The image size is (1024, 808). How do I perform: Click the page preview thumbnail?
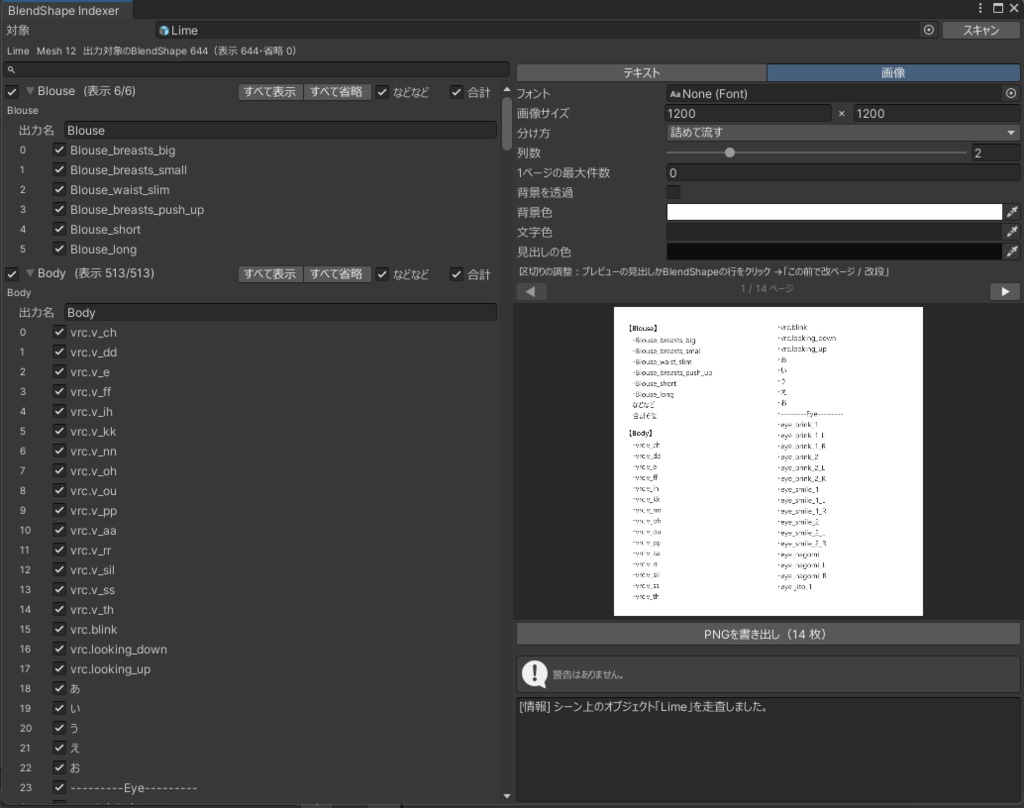tap(768, 461)
